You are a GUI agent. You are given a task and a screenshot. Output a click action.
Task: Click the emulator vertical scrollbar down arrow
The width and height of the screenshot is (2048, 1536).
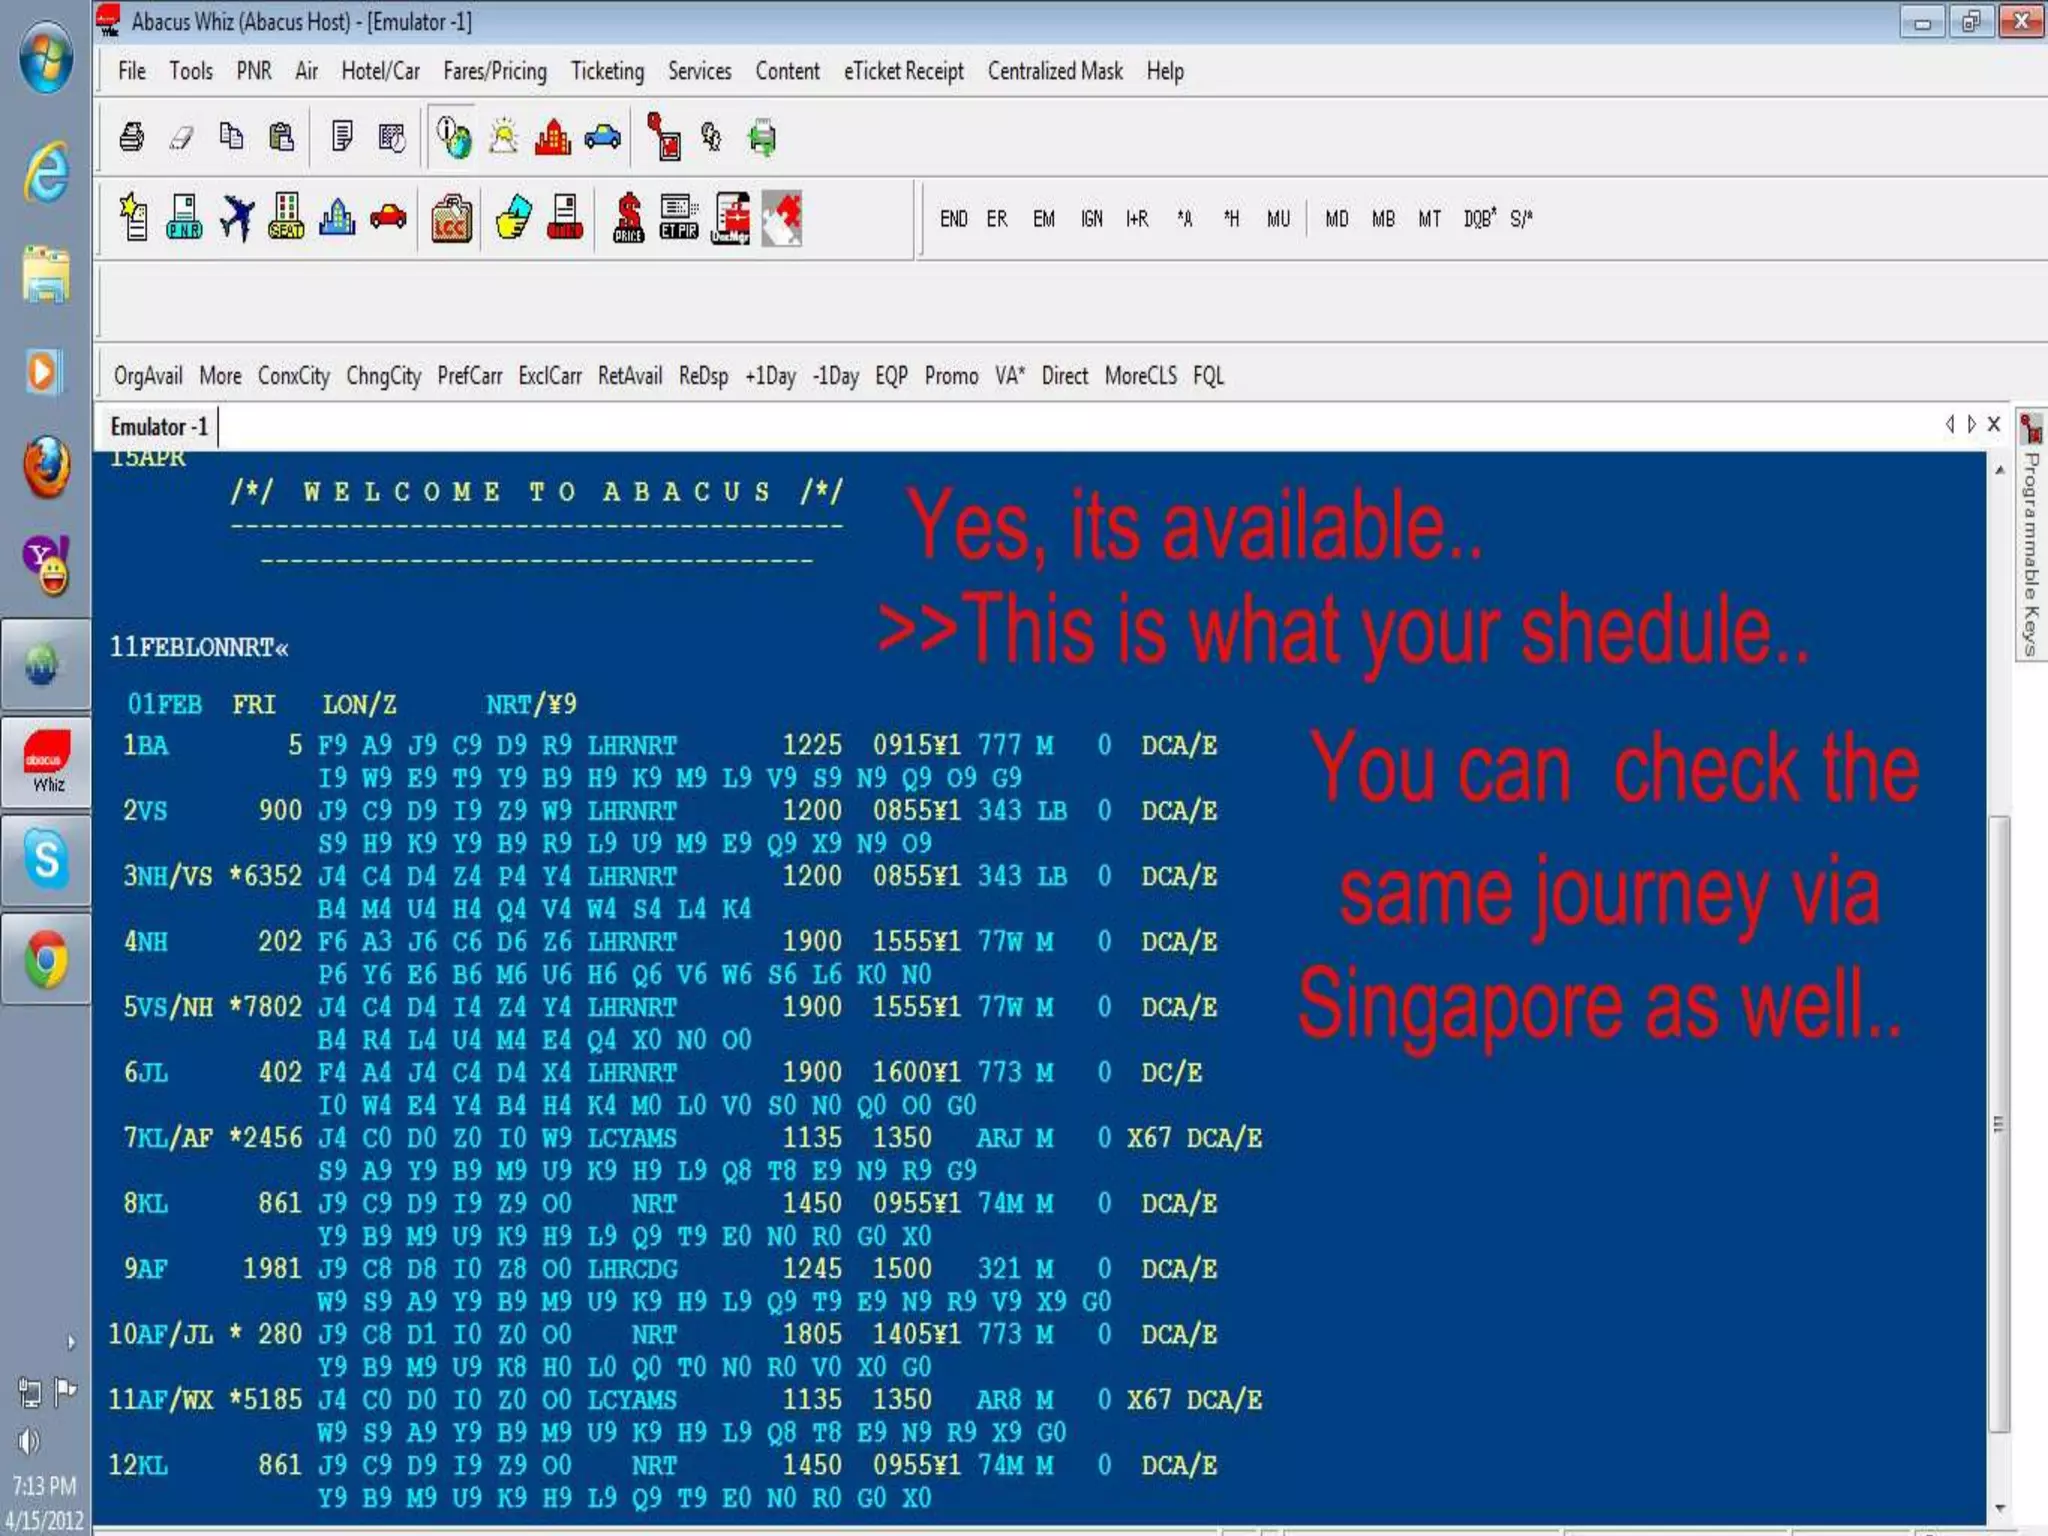point(1999,1509)
